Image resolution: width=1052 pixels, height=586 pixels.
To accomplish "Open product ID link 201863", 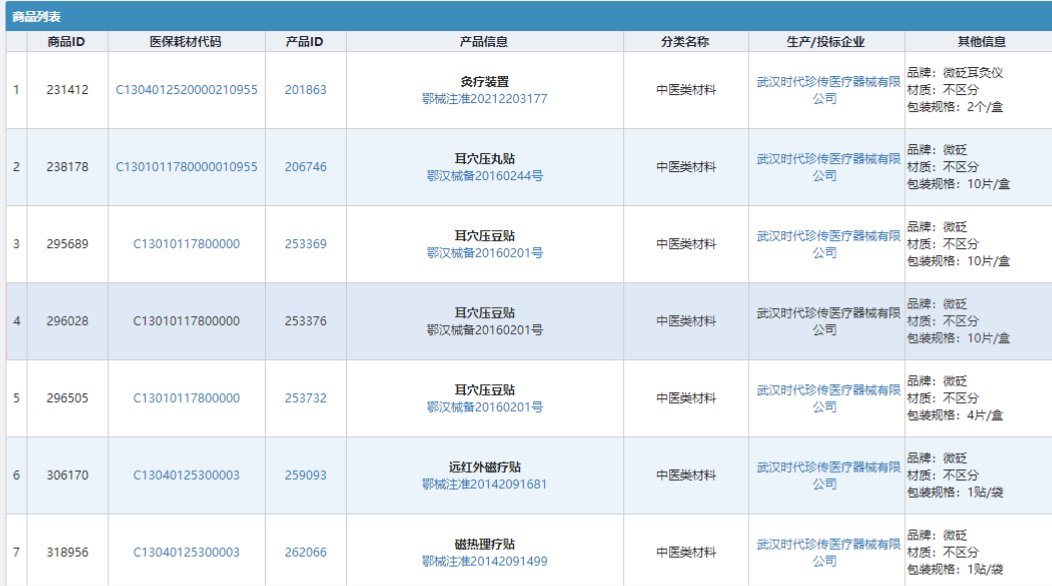I will [305, 90].
